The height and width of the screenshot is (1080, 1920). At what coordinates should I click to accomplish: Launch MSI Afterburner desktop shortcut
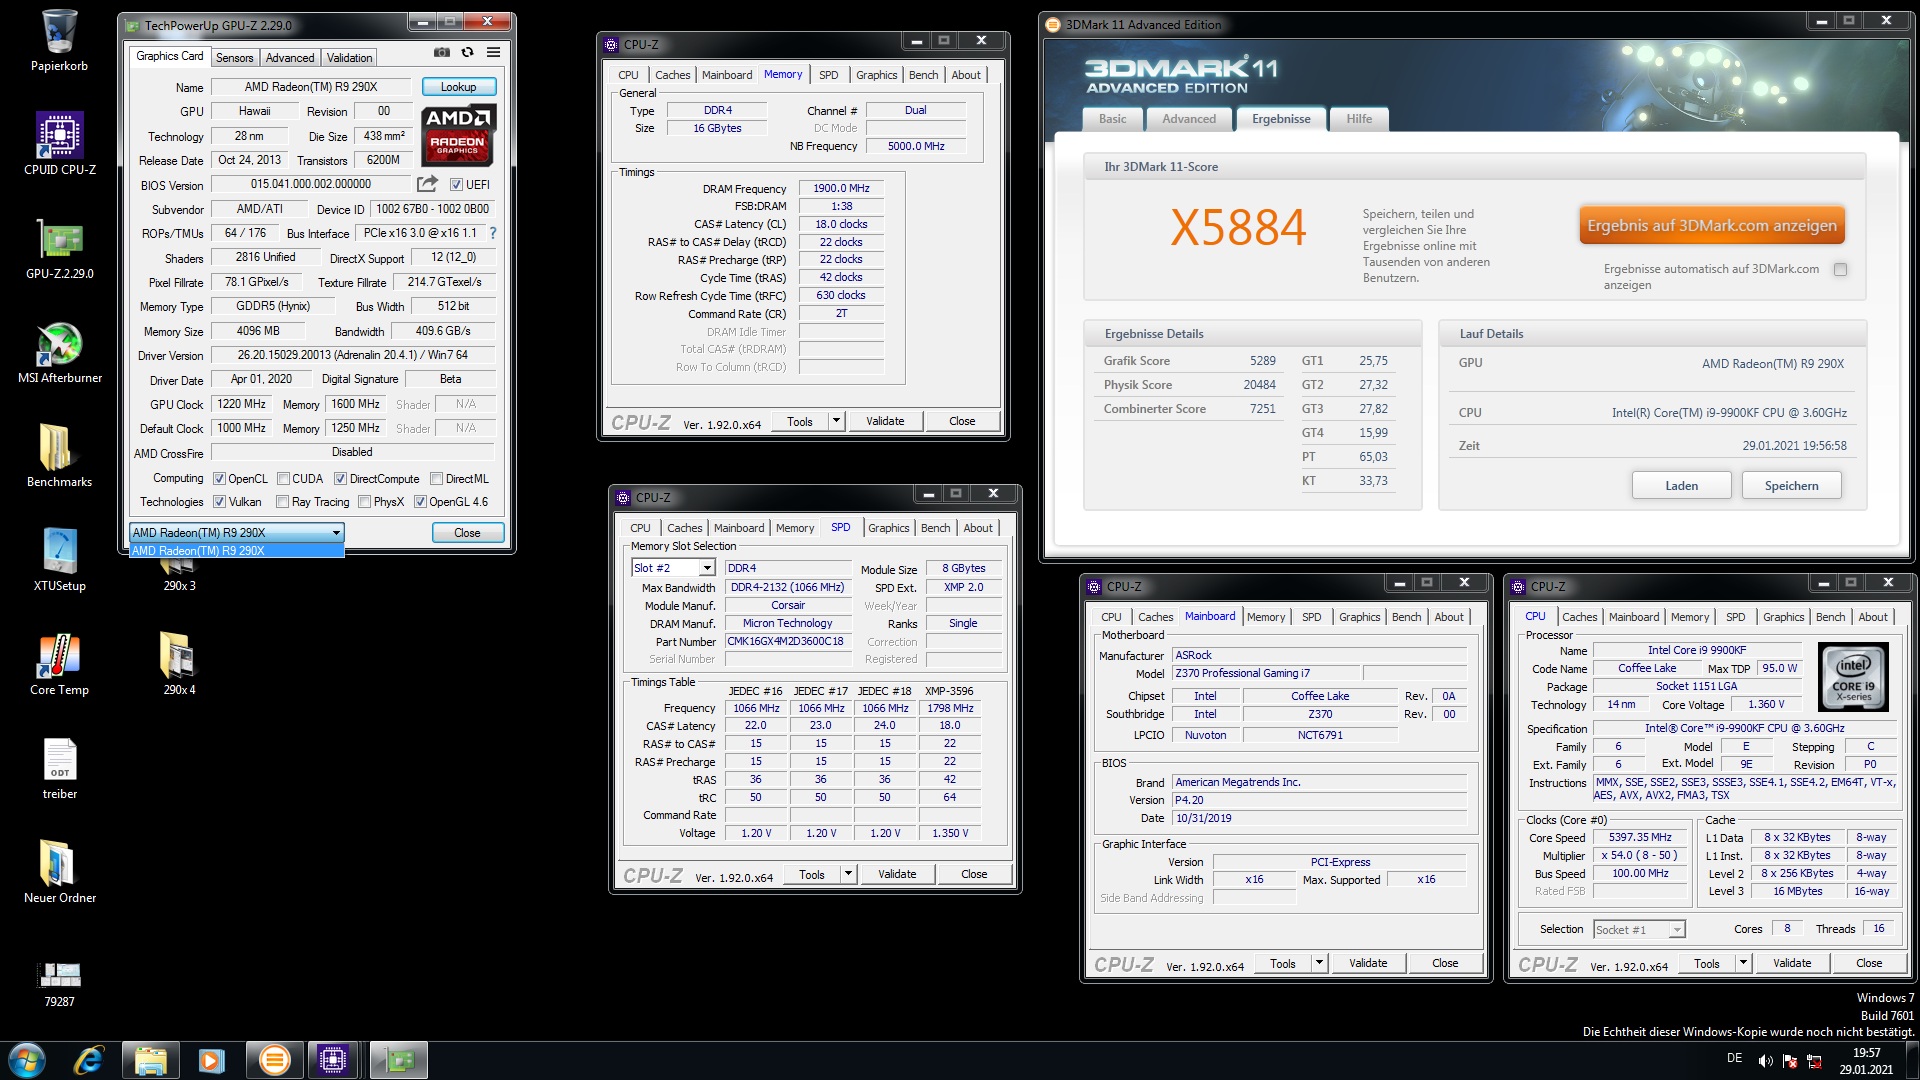(60, 352)
